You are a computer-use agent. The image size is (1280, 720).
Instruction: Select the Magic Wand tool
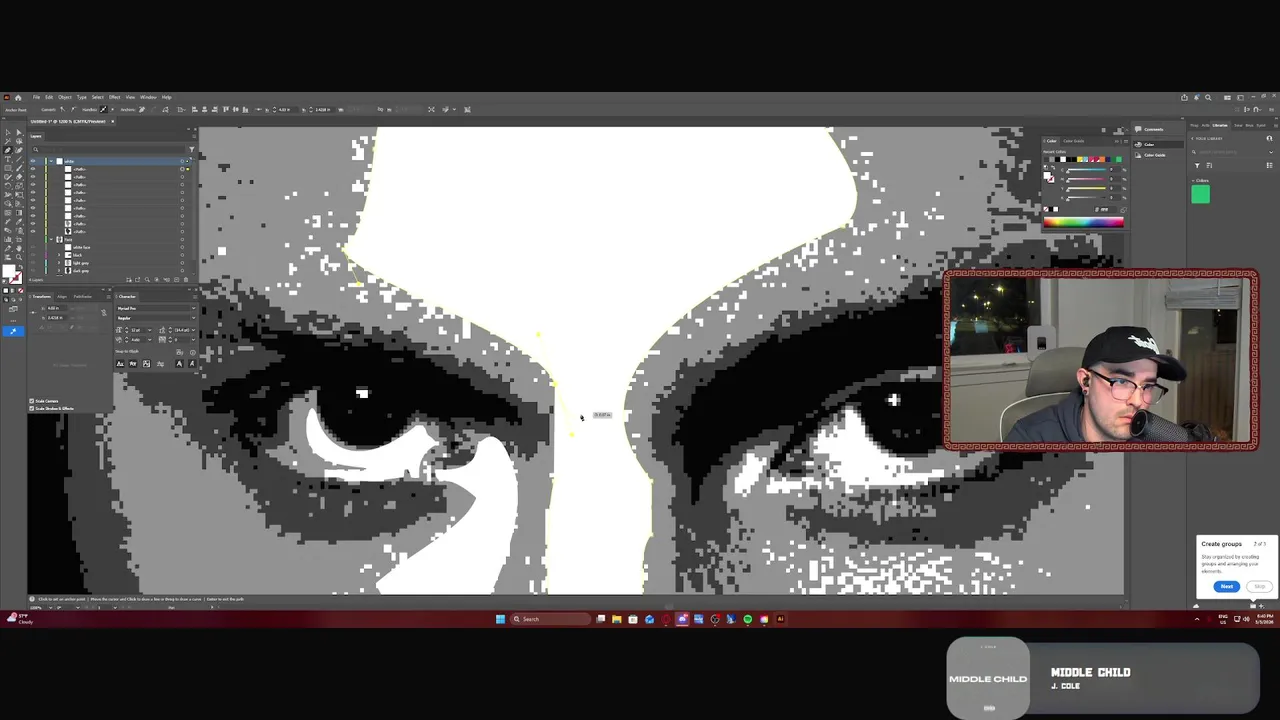[8, 141]
